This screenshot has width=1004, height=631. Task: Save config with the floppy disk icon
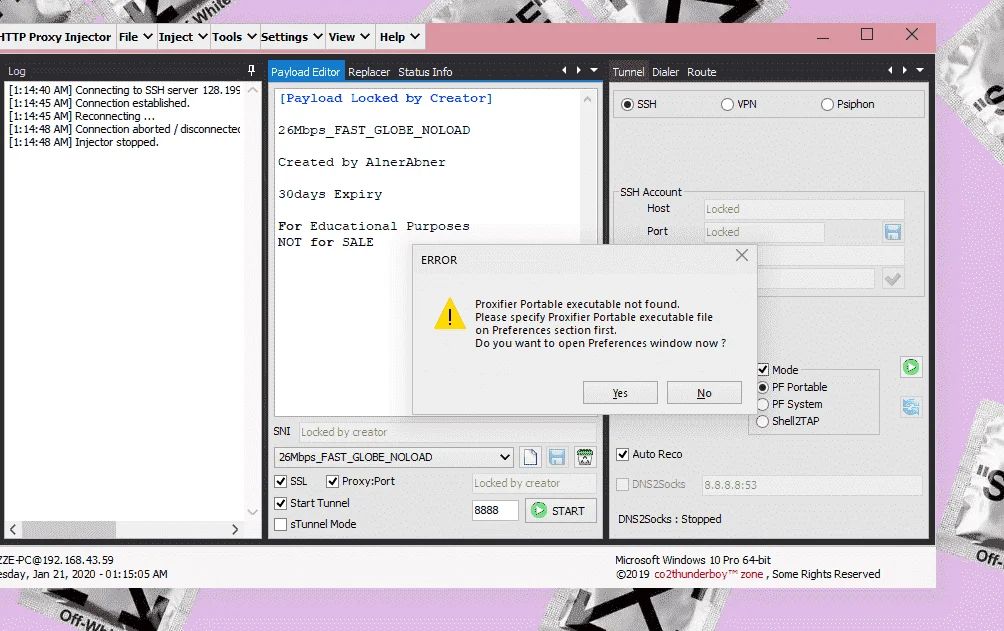(x=557, y=457)
